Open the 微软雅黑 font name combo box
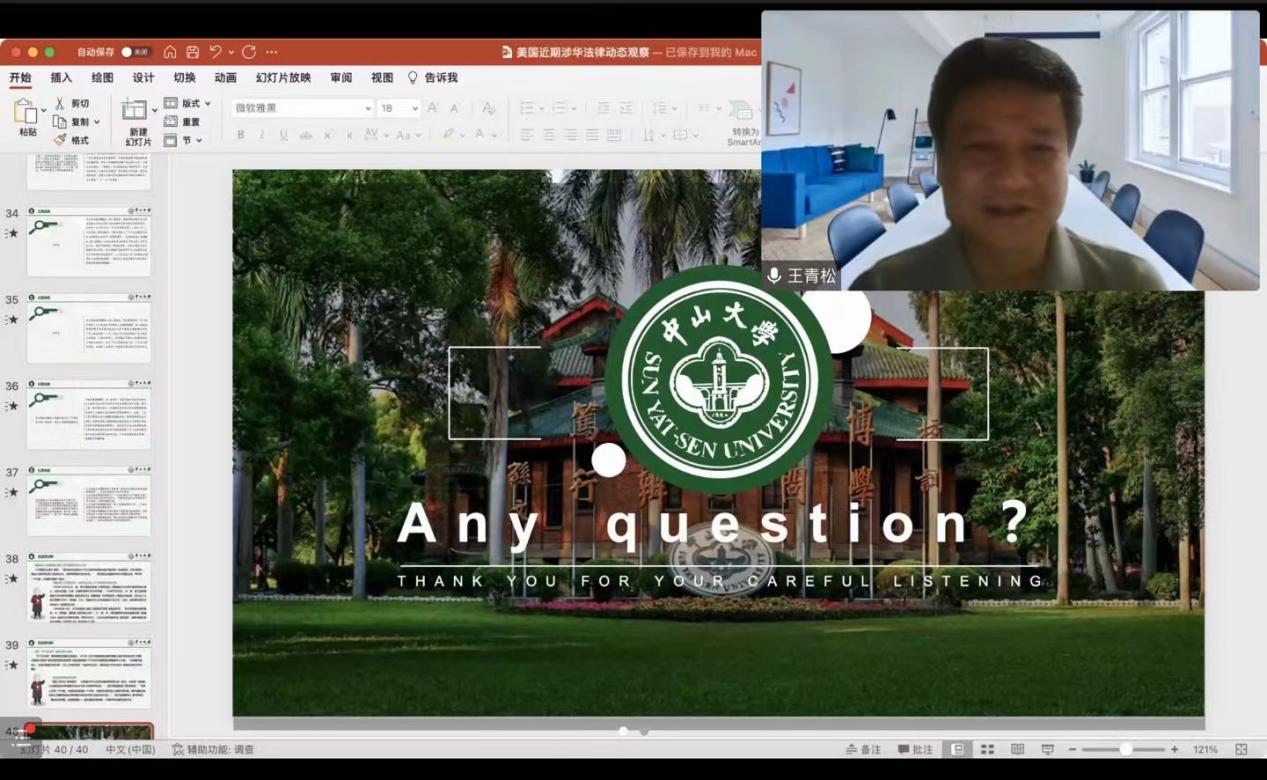This screenshot has height=780, width=1267. click(x=302, y=108)
